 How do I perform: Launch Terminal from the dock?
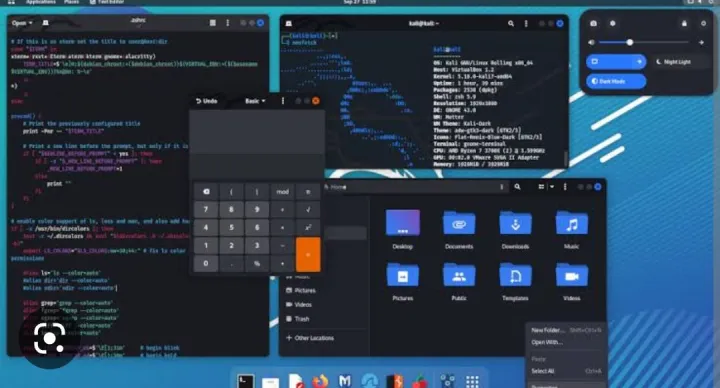(x=246, y=381)
